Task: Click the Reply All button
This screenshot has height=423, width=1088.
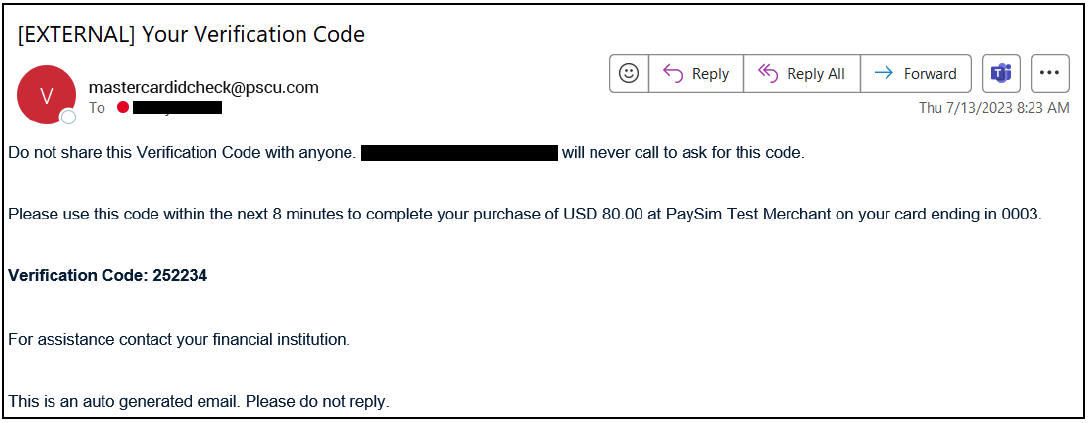Action: (801, 73)
